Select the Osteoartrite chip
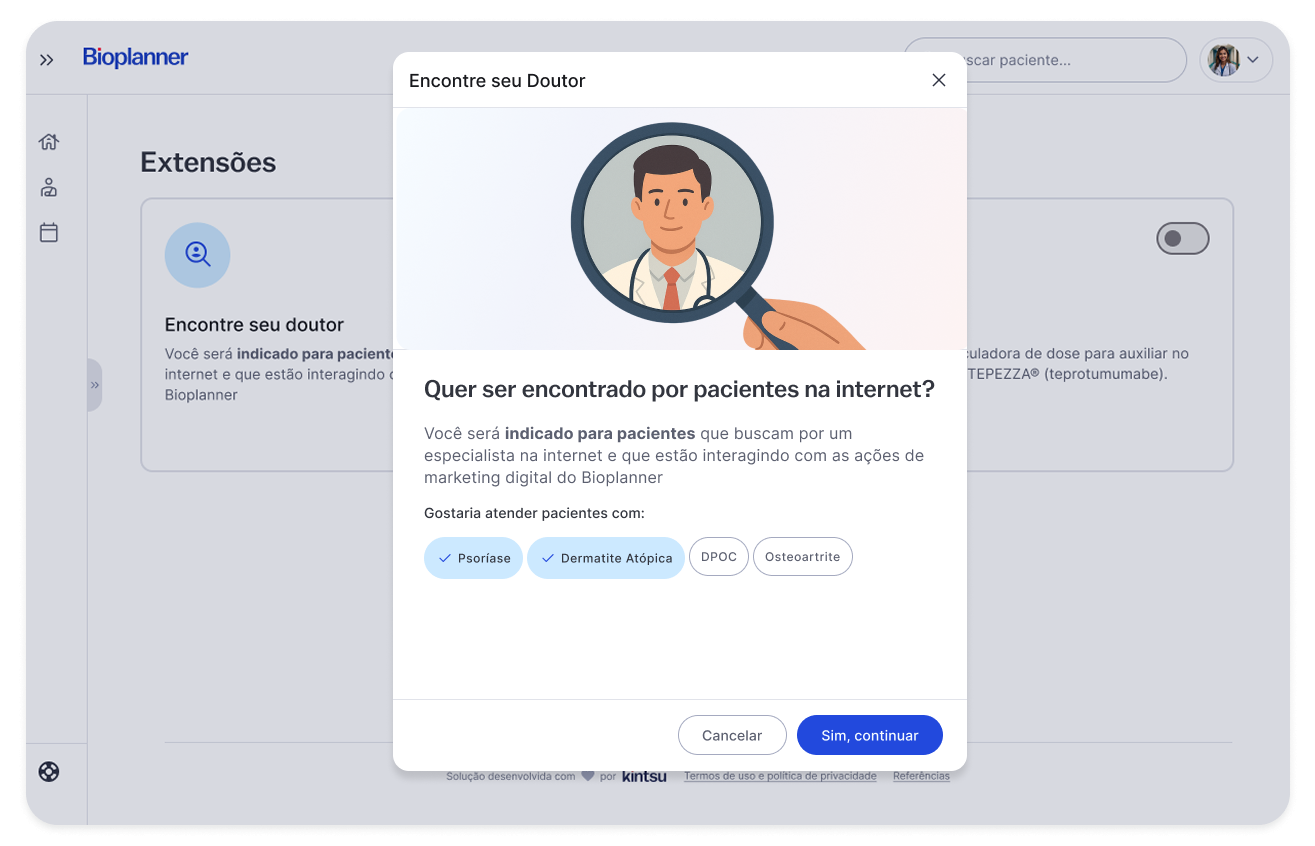The height and width of the screenshot is (846, 1315). point(803,557)
